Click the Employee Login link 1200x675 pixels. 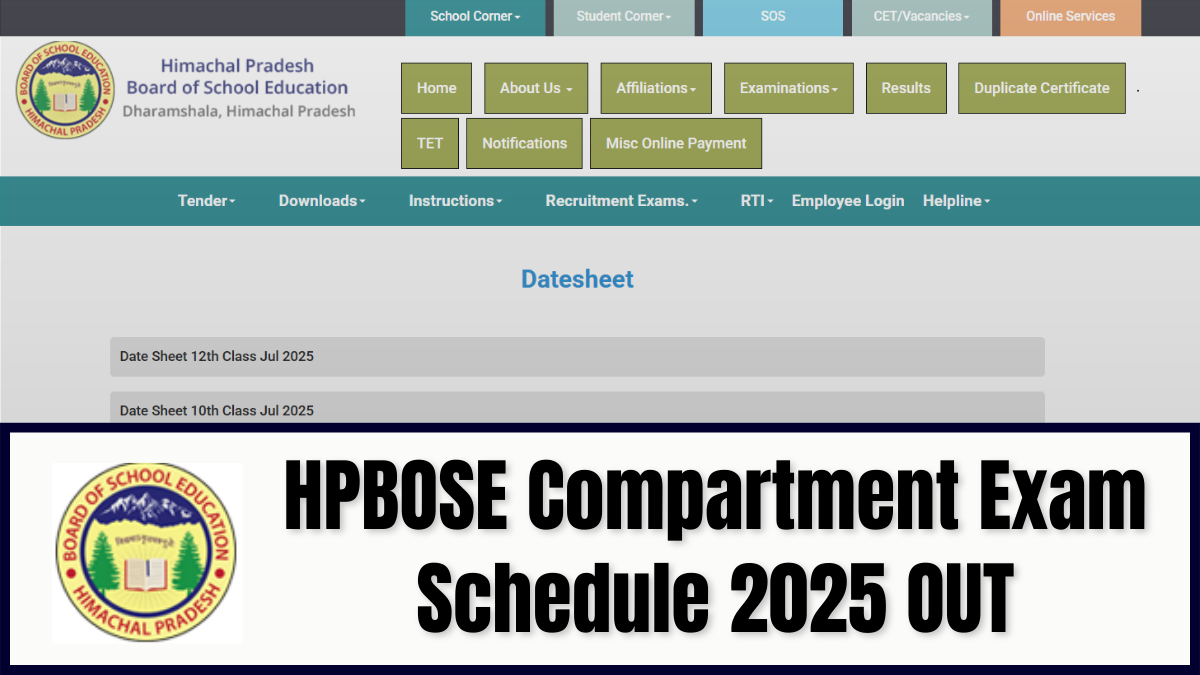tap(848, 201)
